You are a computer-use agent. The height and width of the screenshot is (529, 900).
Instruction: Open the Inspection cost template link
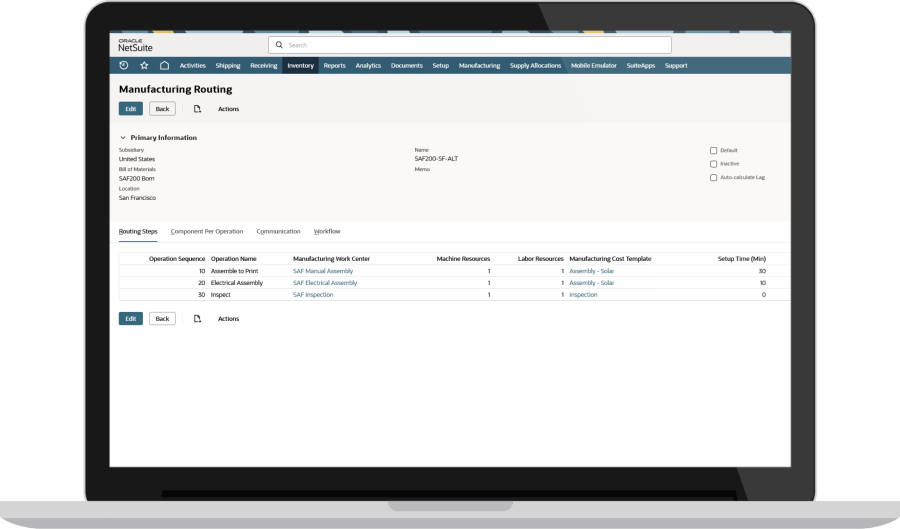(x=583, y=295)
